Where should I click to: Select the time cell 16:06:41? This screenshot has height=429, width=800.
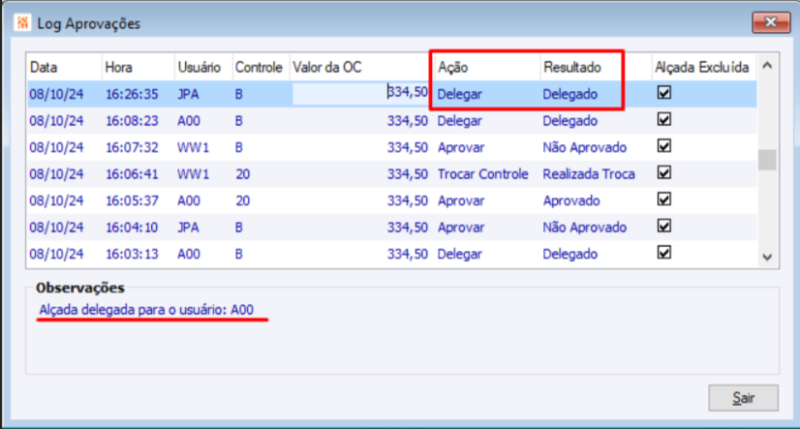pyautogui.click(x=132, y=174)
